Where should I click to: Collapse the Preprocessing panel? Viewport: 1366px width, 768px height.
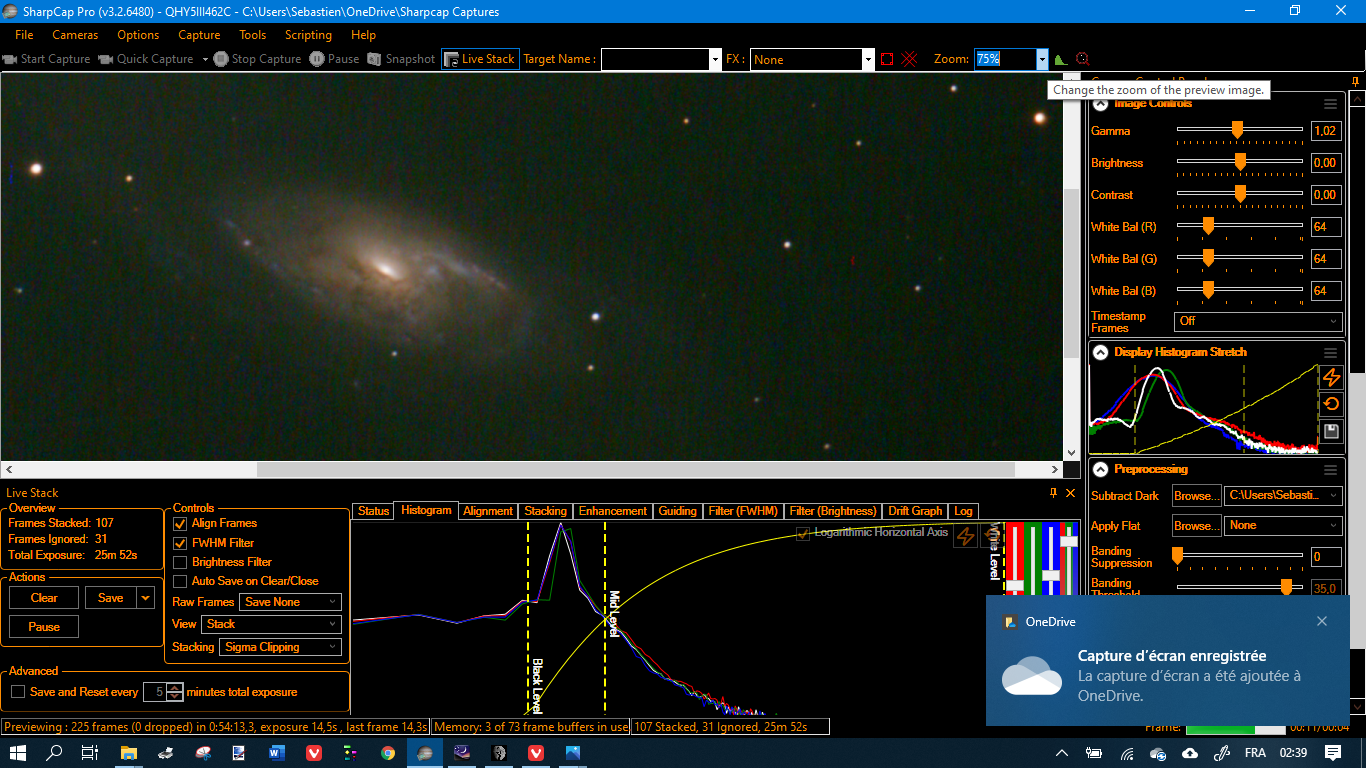[x=1100, y=469]
